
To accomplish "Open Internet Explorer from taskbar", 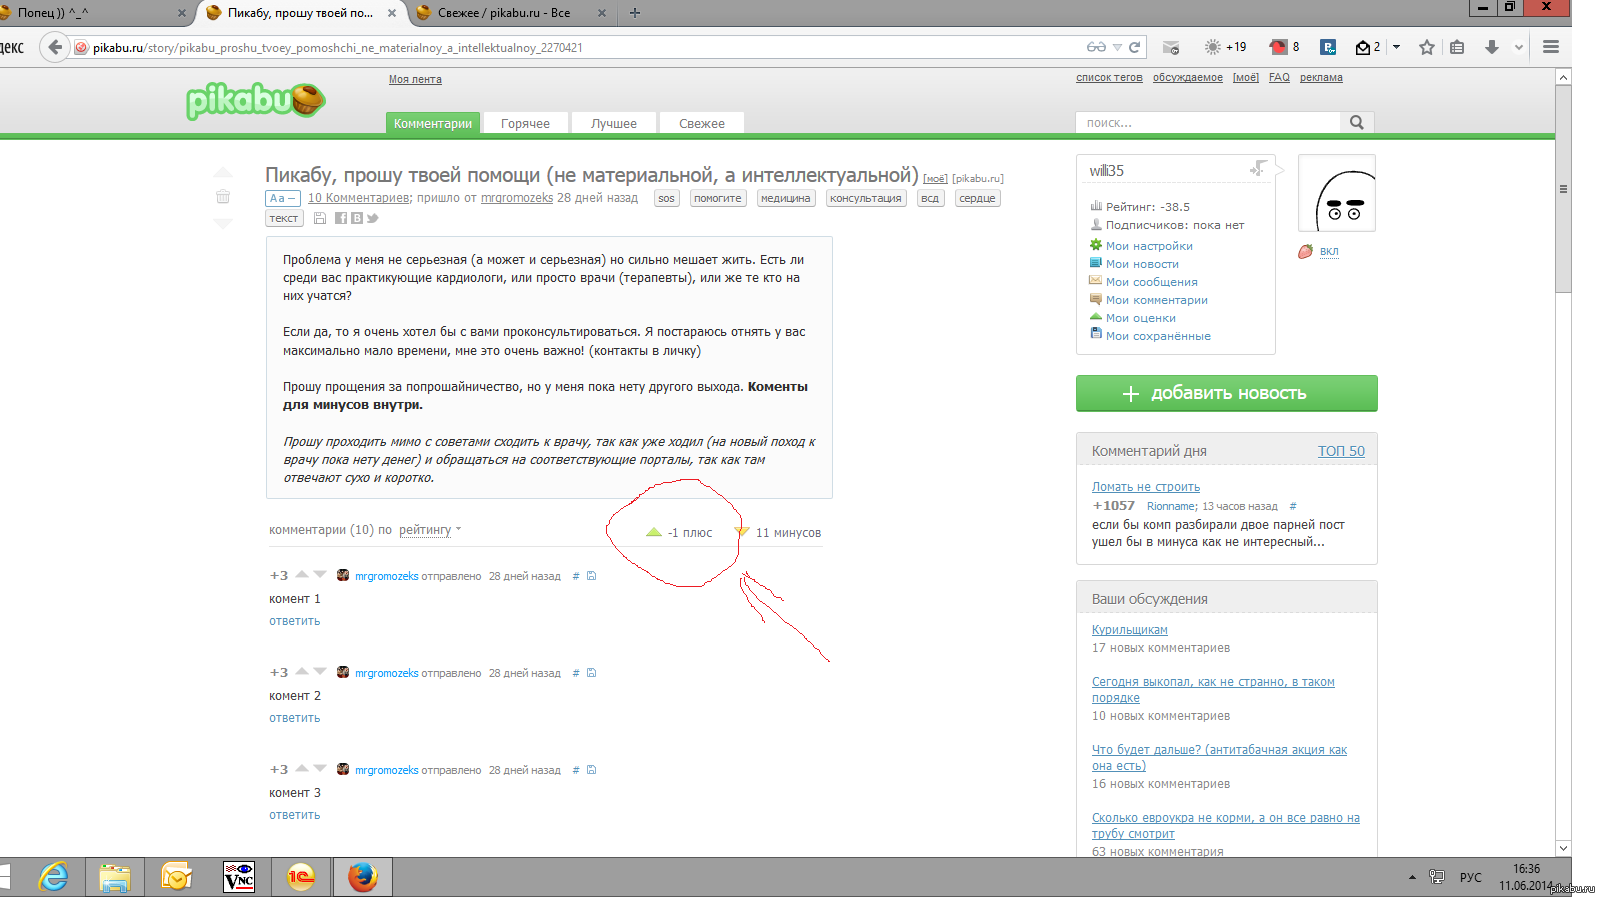I will [x=53, y=878].
